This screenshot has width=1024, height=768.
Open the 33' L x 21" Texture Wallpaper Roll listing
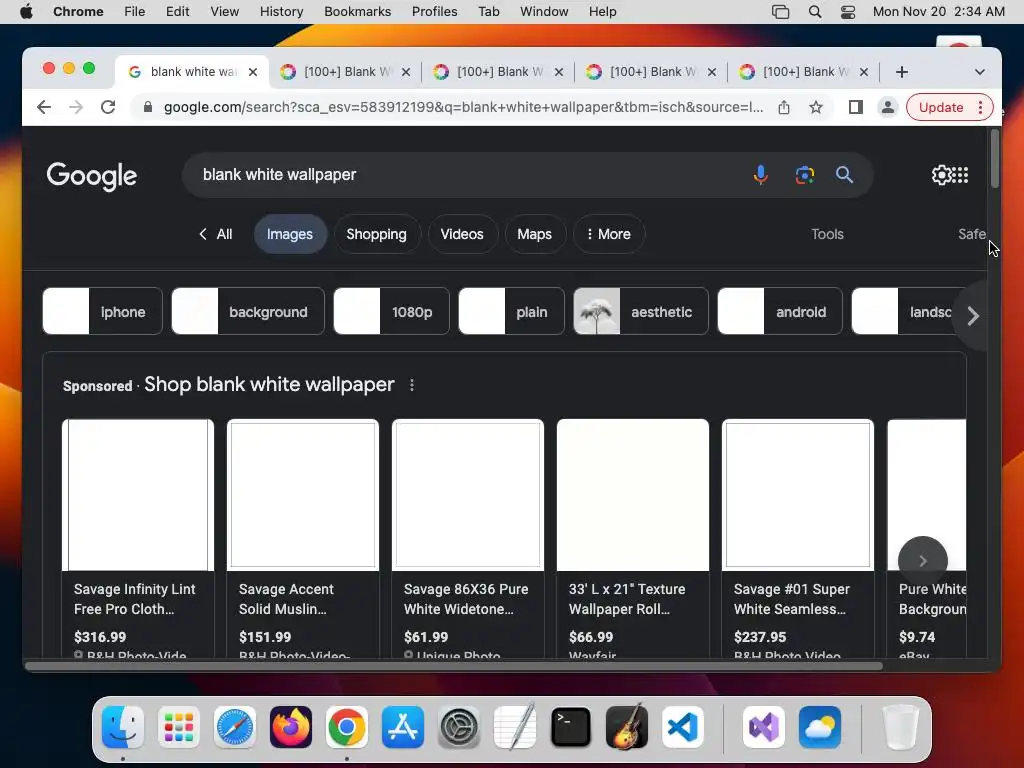click(x=633, y=537)
